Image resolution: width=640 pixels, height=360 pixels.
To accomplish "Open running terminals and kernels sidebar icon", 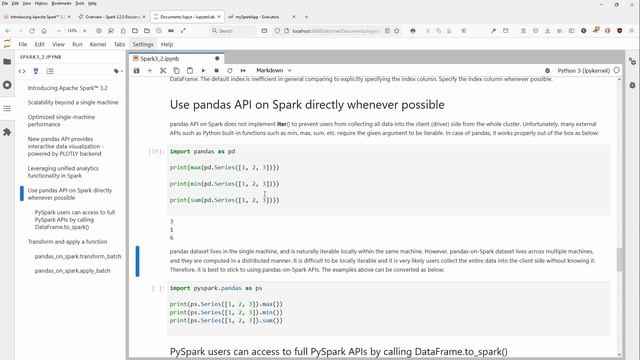I will pos(7,85).
